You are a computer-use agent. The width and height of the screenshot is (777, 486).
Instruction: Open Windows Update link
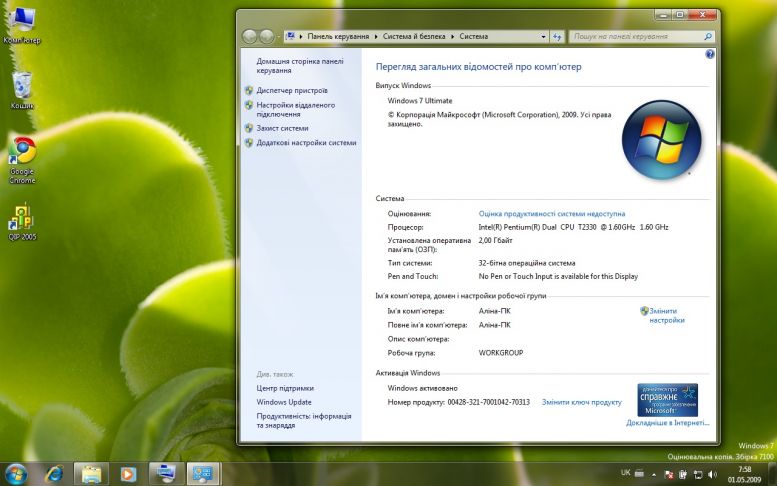(284, 402)
